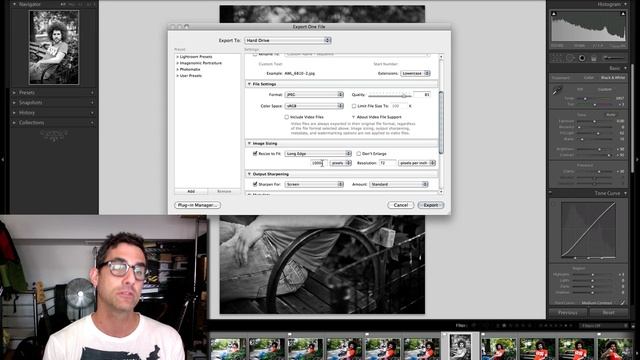The width and height of the screenshot is (640, 360).
Task: Select the spot removal tool icon
Action: pyautogui.click(x=570, y=58)
